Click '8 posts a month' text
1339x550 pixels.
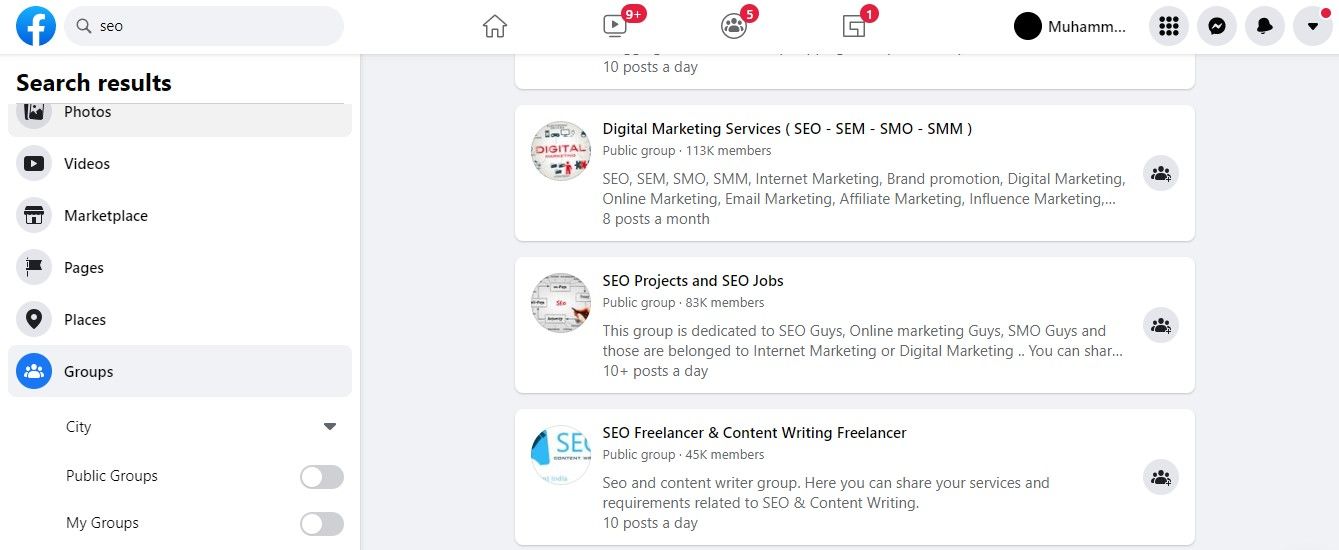656,219
